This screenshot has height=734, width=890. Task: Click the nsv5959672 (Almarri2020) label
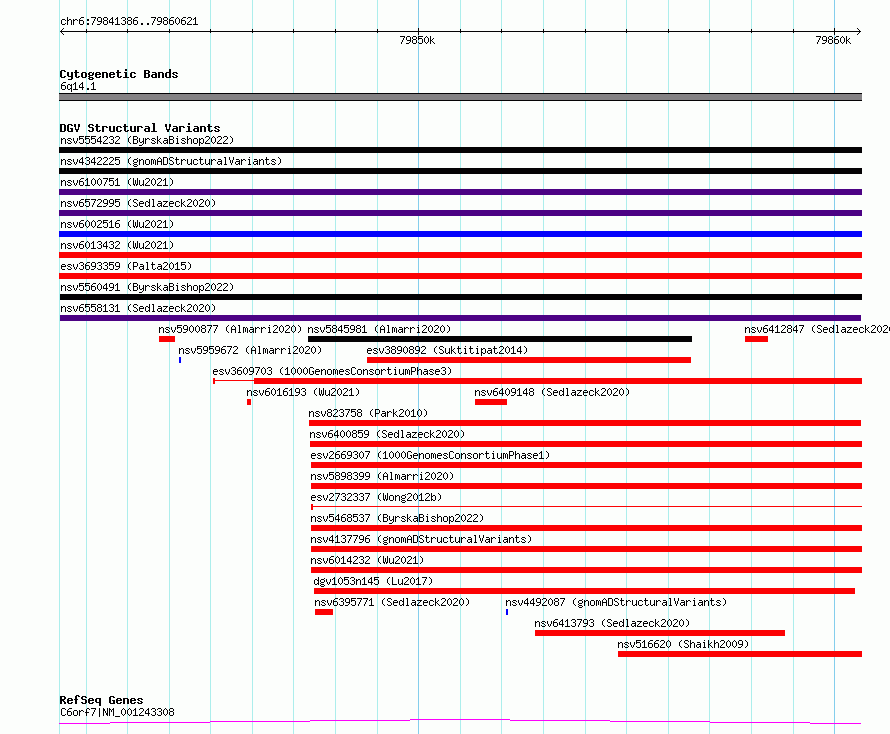pos(250,350)
